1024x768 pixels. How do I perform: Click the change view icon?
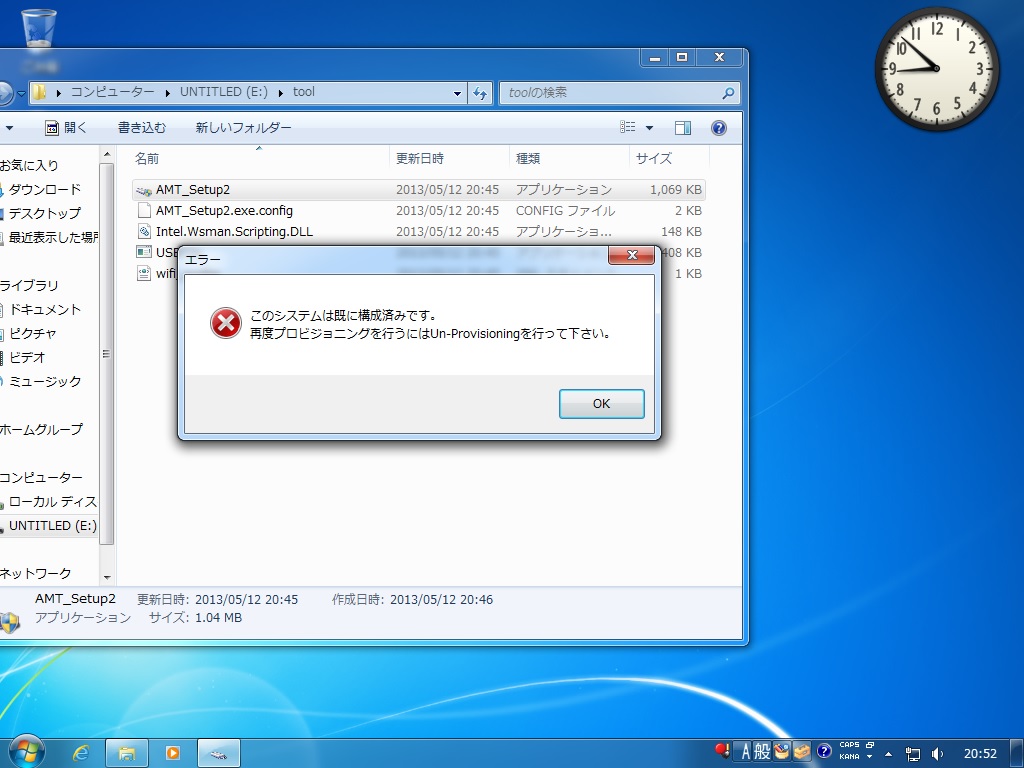(x=628, y=127)
